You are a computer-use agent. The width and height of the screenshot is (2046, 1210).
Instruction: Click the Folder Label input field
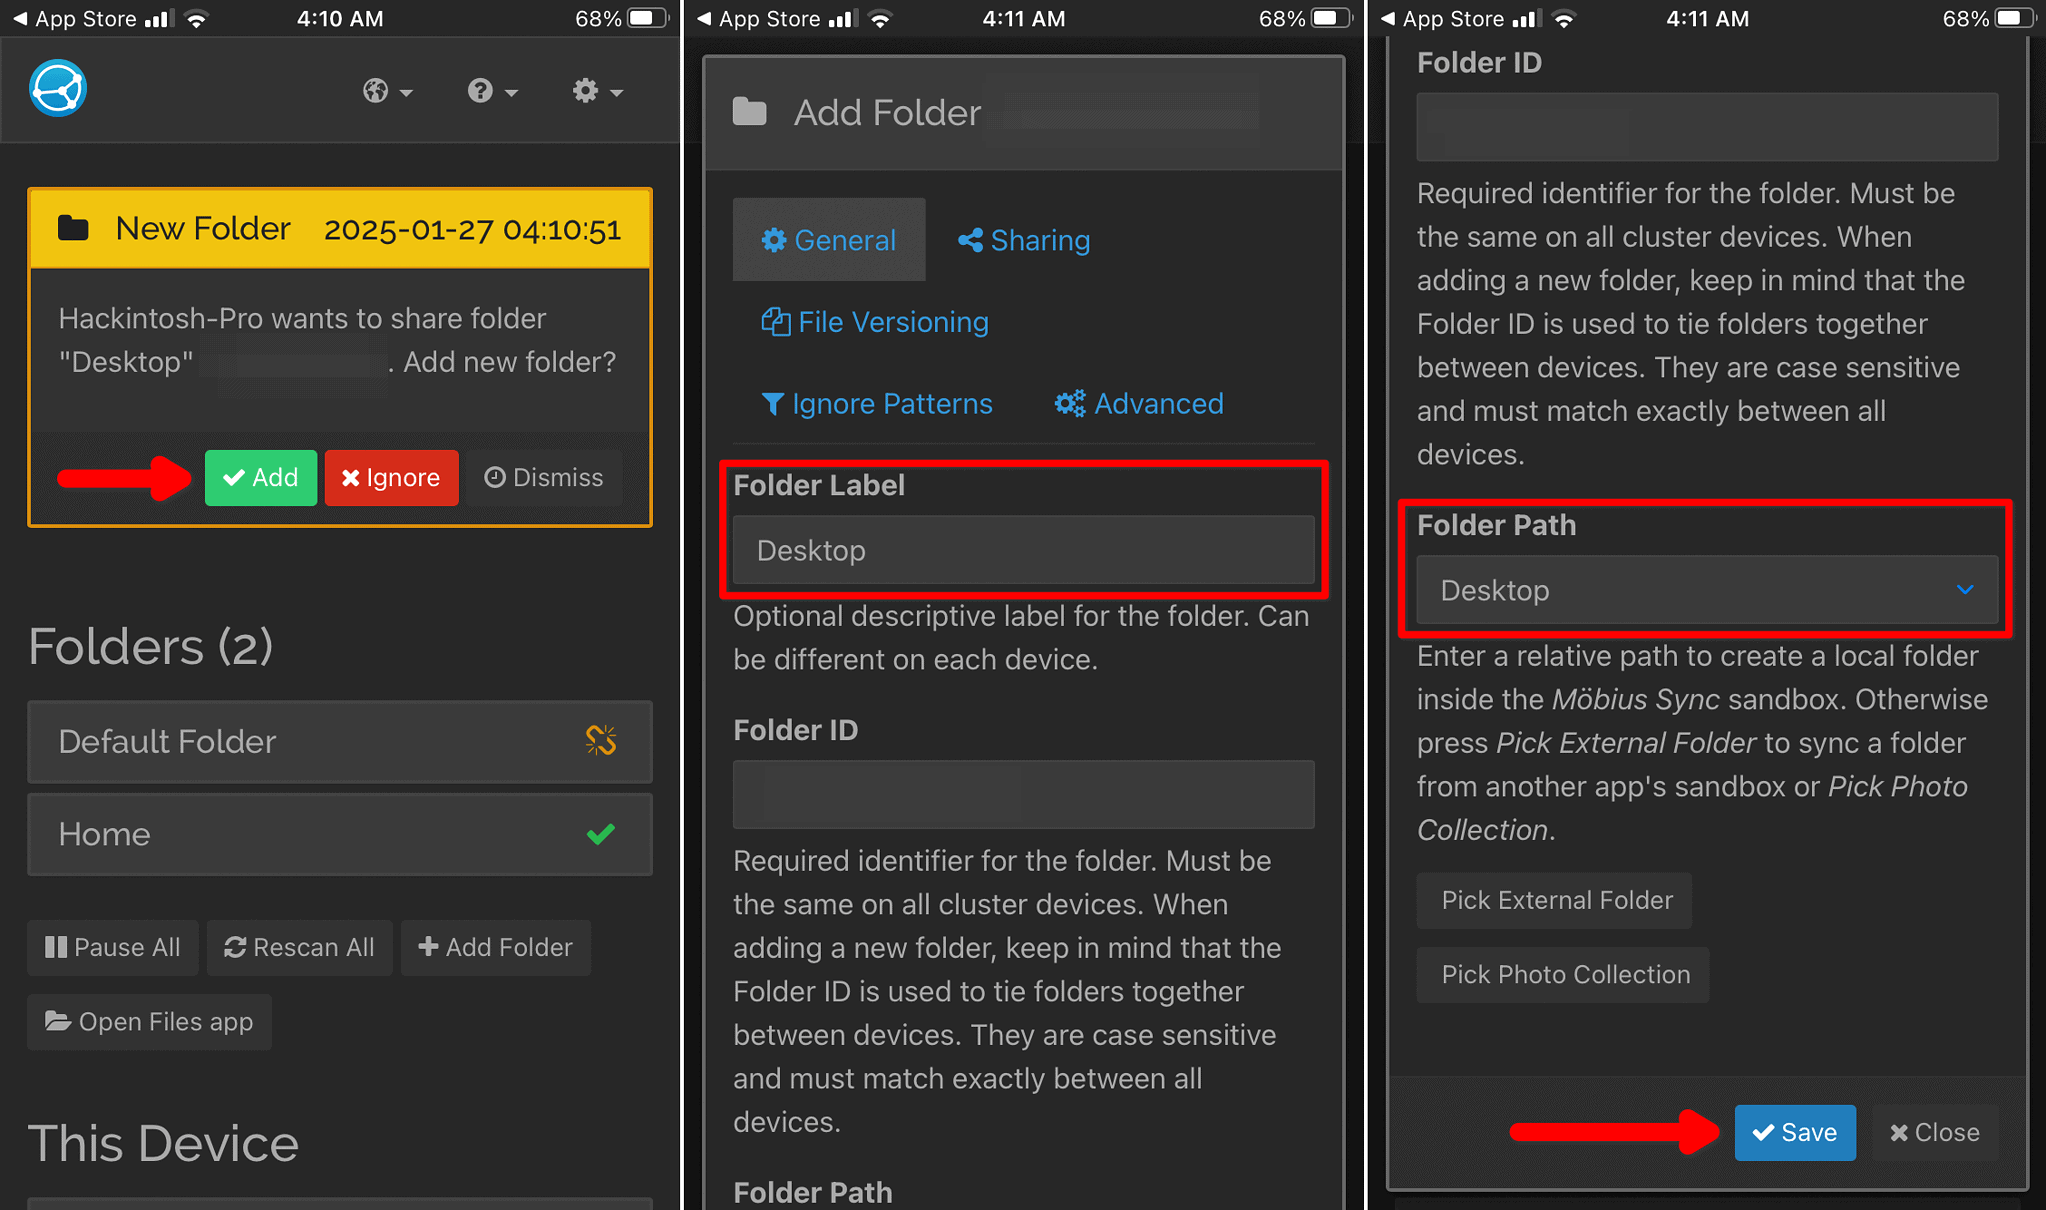[x=1022, y=550]
